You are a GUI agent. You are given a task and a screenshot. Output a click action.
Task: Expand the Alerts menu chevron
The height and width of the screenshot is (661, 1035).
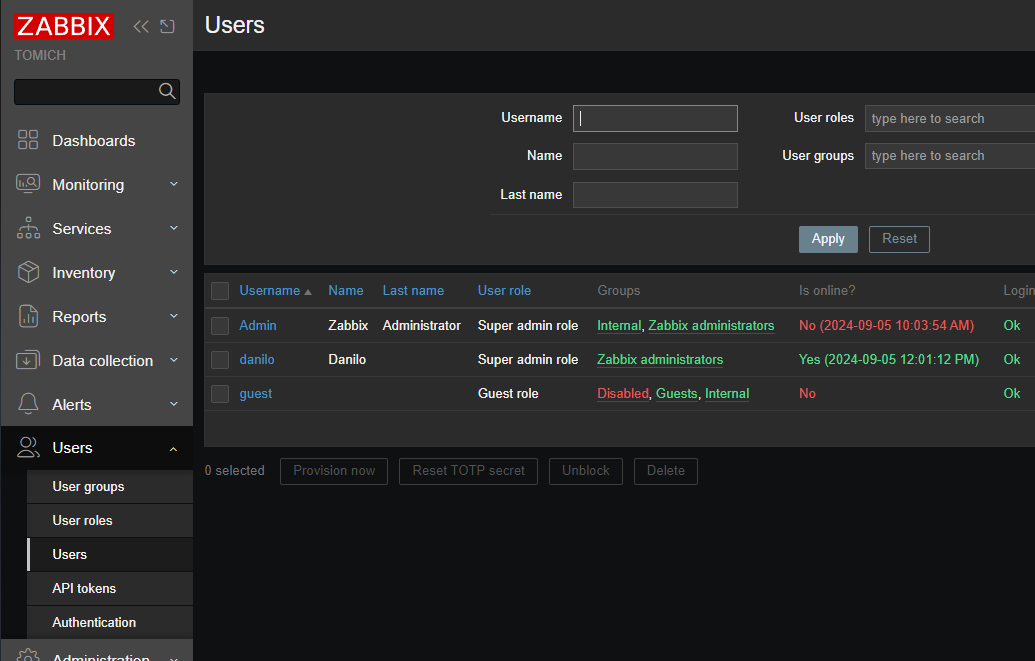(174, 404)
